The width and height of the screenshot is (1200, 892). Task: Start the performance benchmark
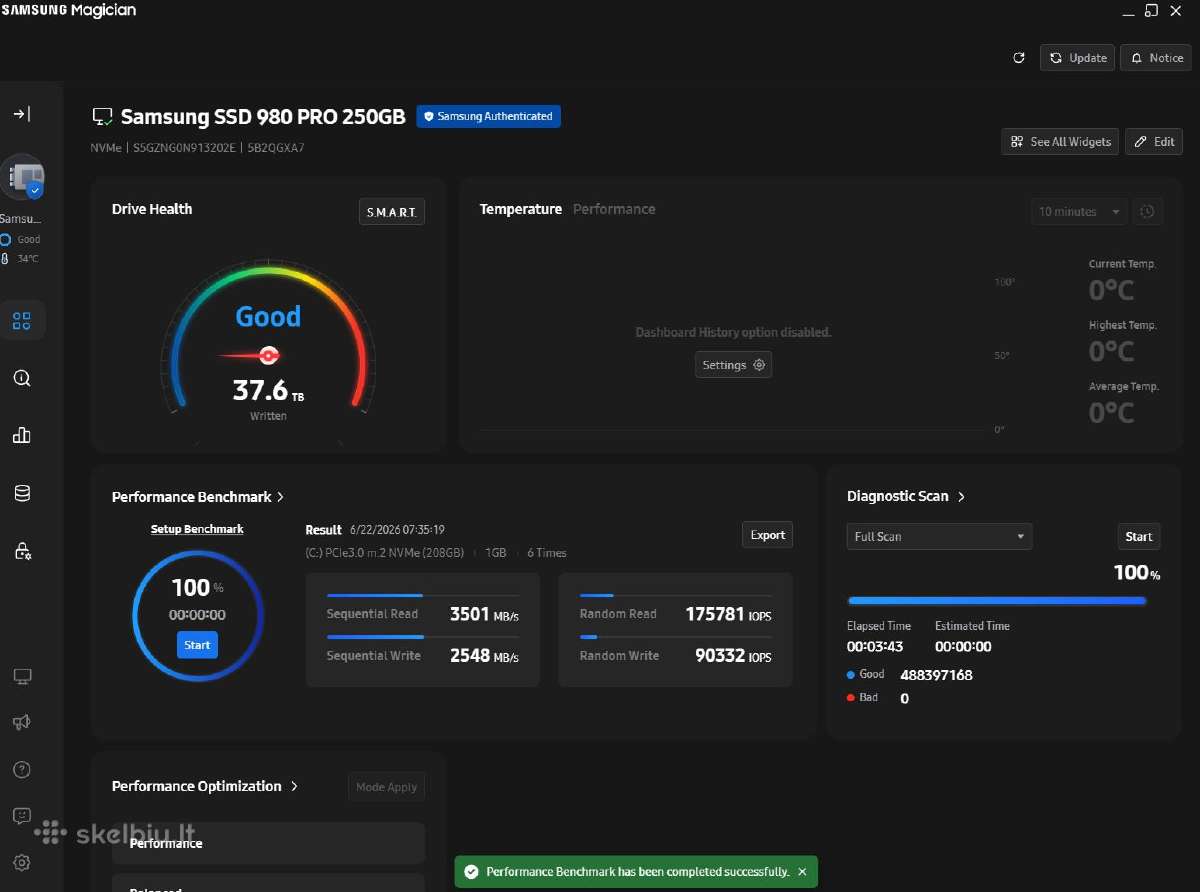(197, 645)
